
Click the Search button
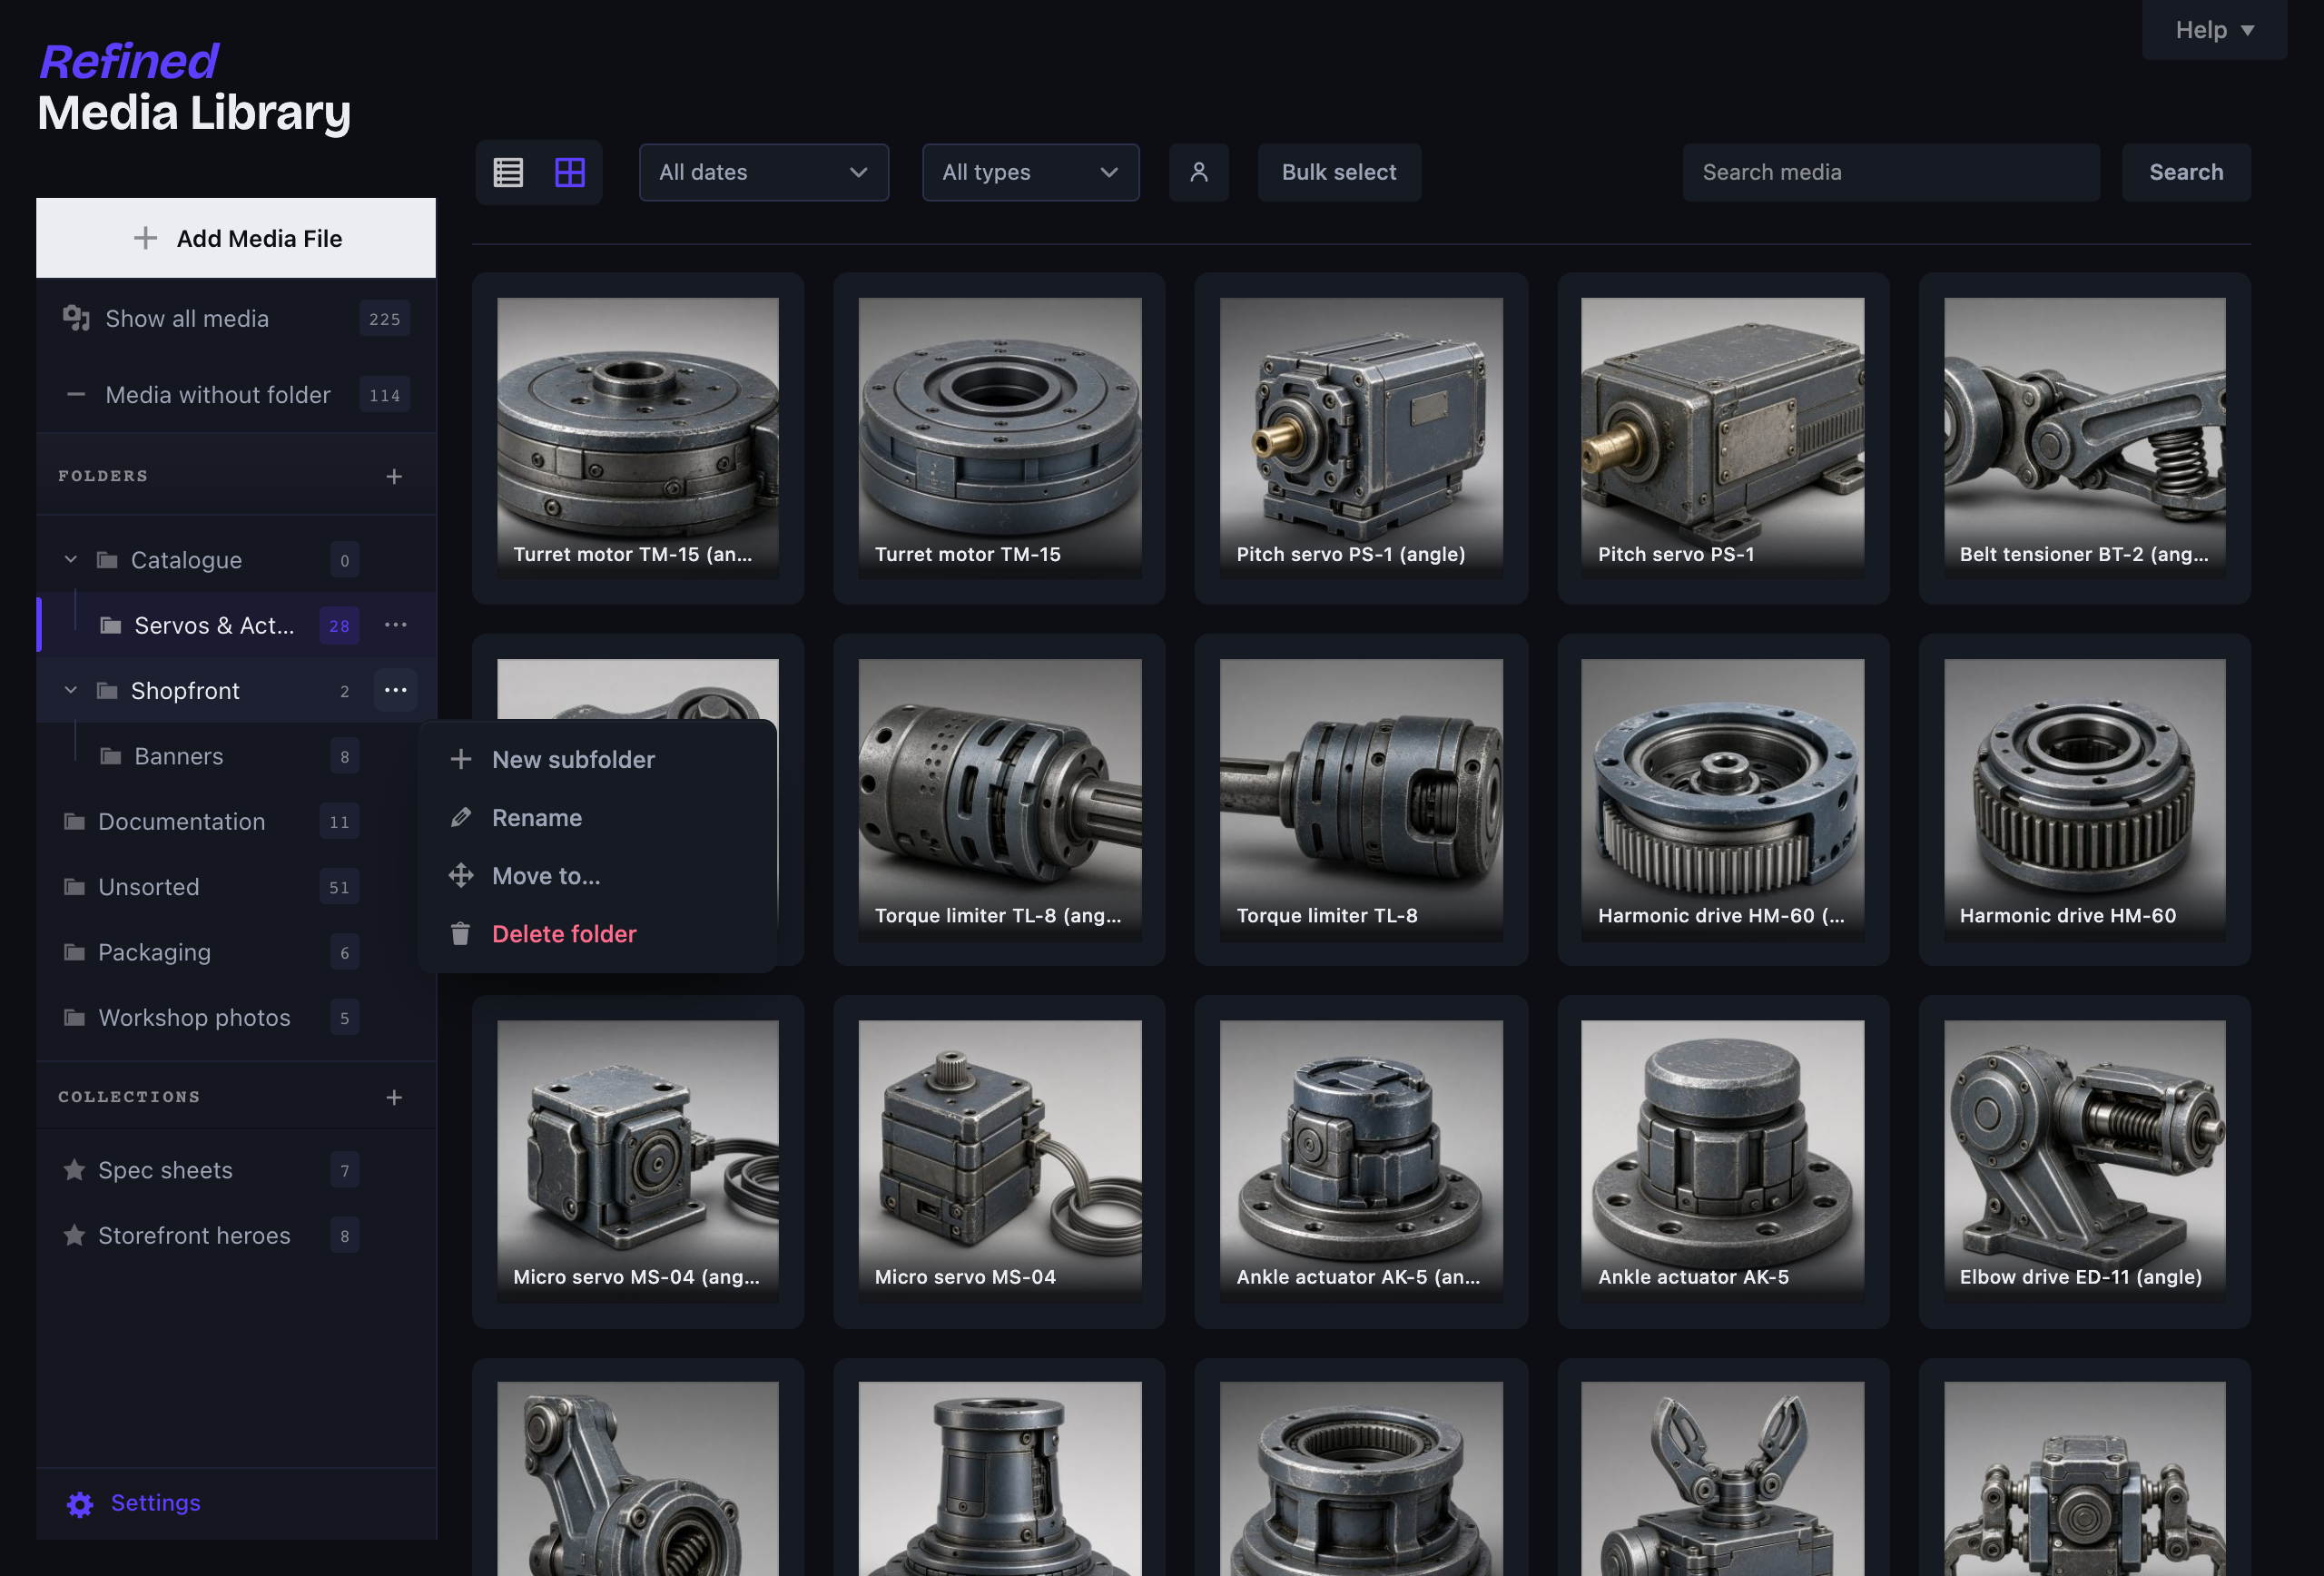point(2186,173)
